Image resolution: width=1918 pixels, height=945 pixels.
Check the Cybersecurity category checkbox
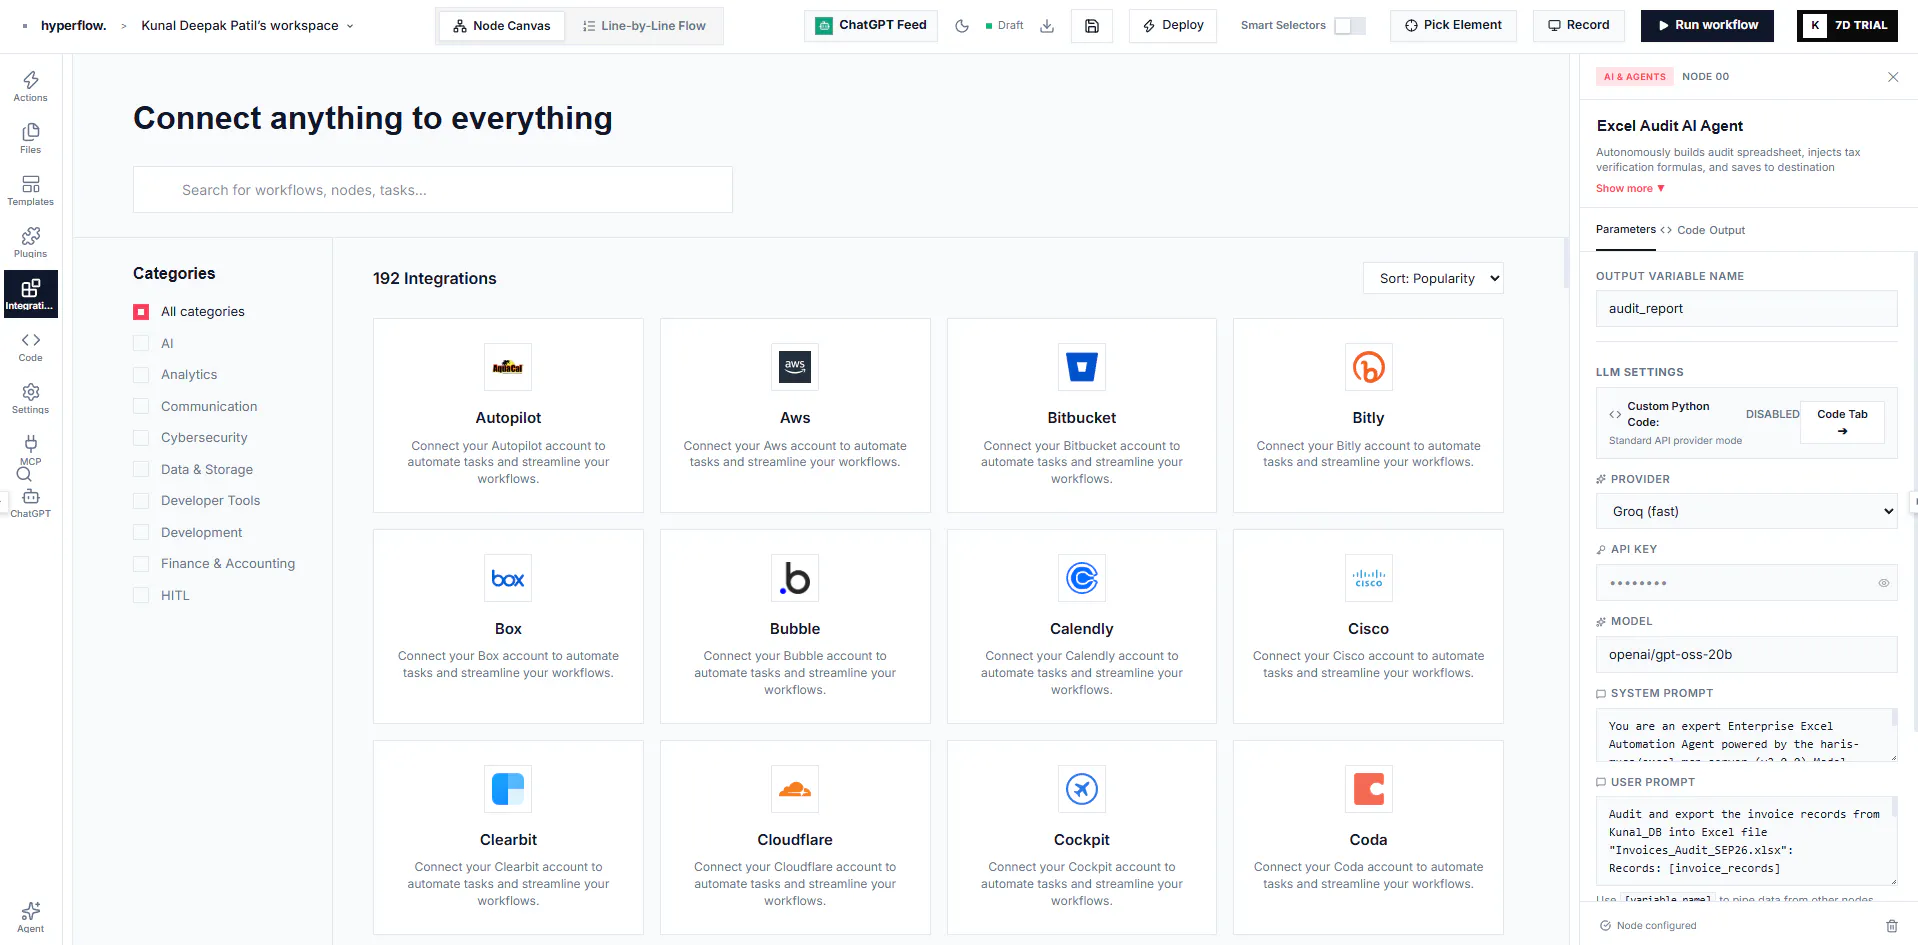pyautogui.click(x=141, y=438)
